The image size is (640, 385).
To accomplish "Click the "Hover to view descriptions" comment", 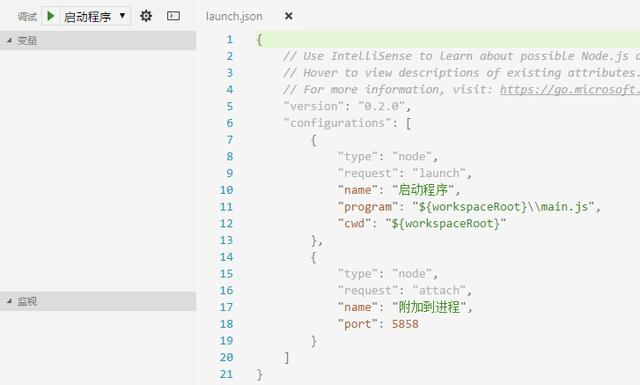I will point(461,73).
